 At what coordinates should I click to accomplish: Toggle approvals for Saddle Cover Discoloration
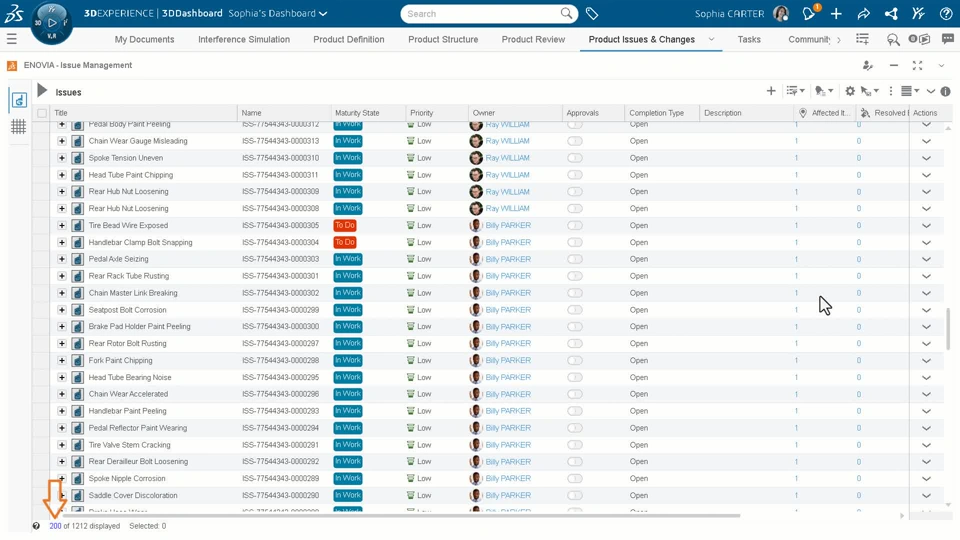click(575, 495)
